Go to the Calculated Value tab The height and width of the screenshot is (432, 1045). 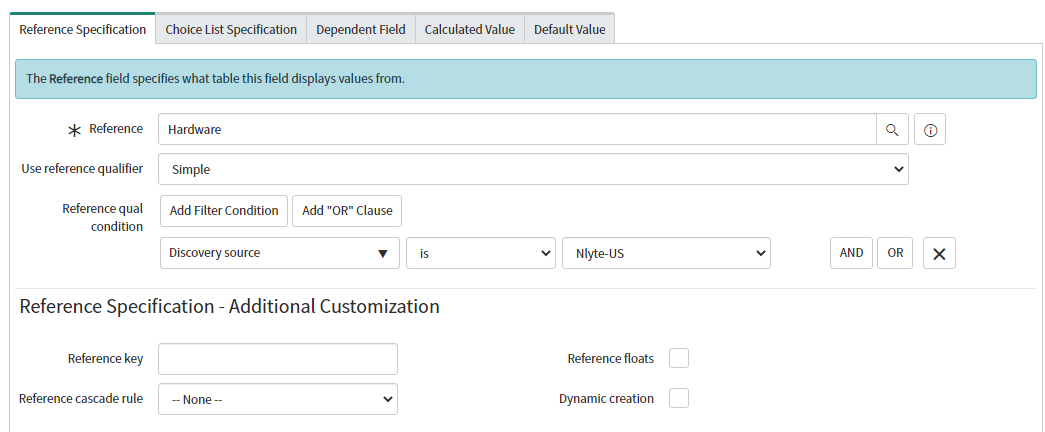[470, 29]
